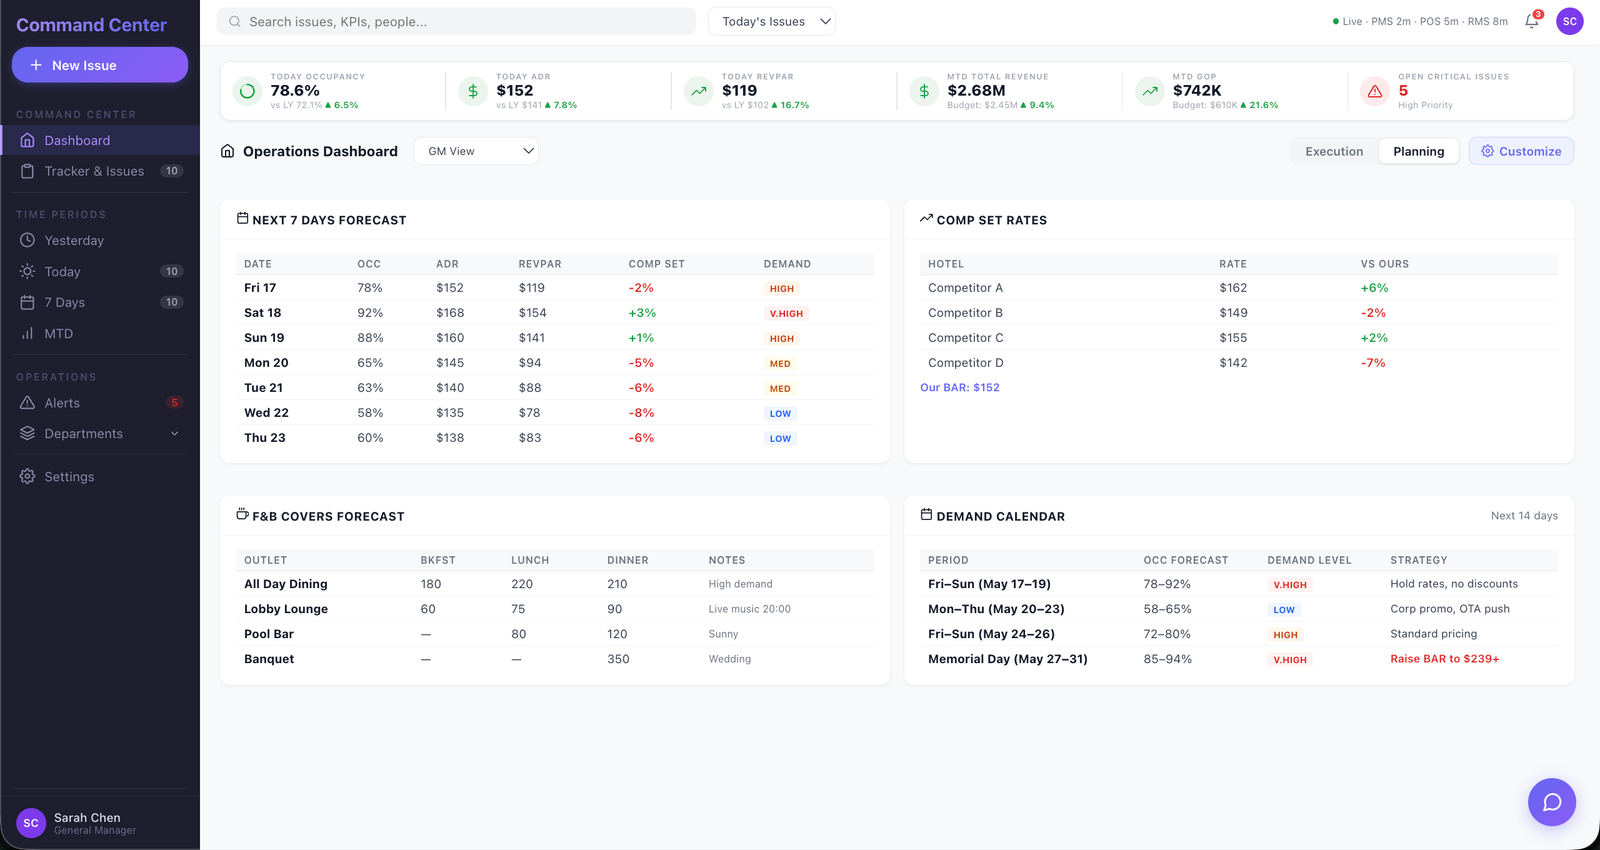Expand the Departments sidebar section
The height and width of the screenshot is (850, 1600).
click(100, 434)
